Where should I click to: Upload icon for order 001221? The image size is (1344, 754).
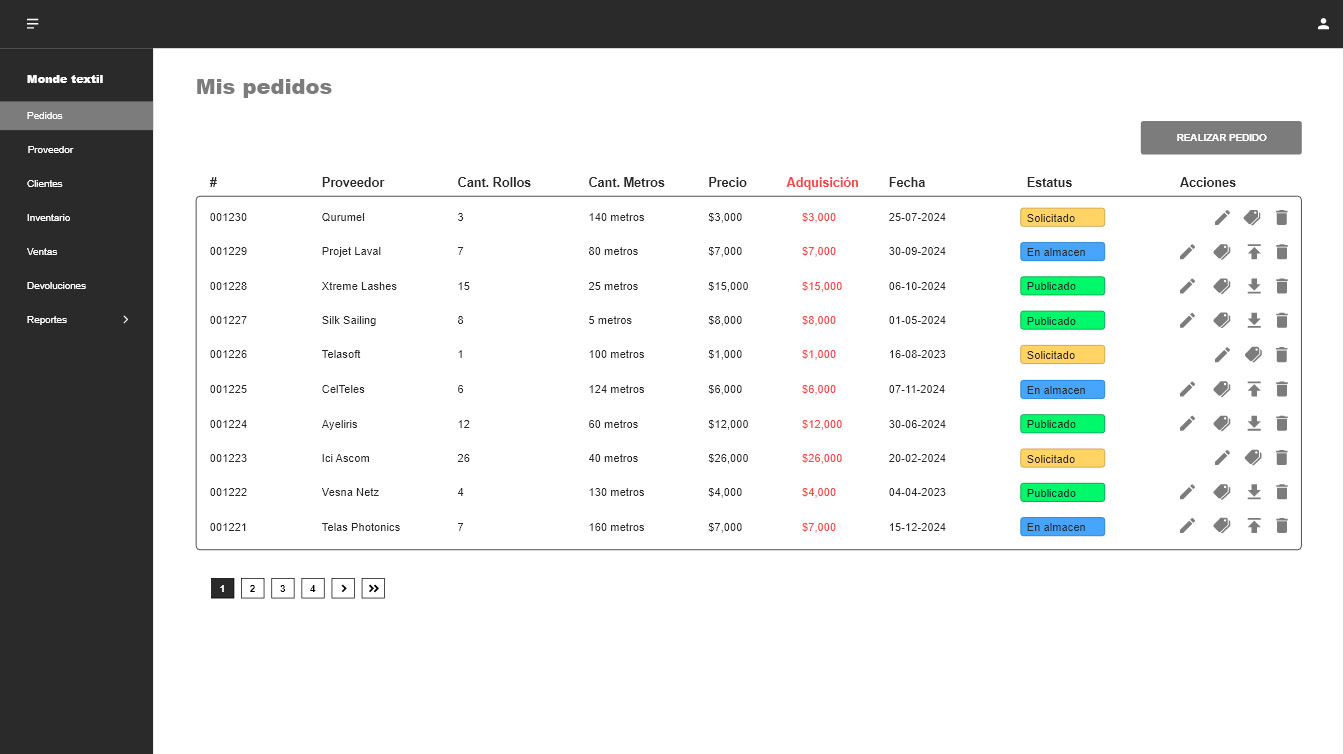point(1254,526)
